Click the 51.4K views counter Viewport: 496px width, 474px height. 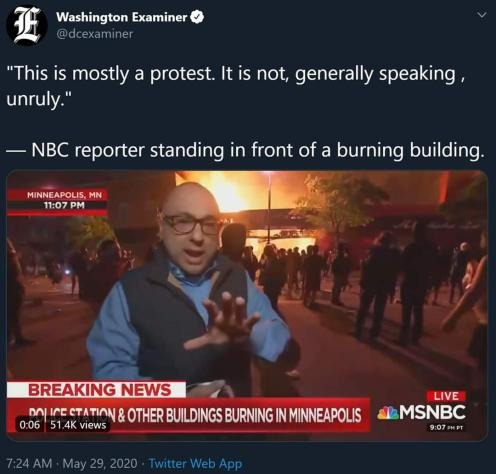[x=78, y=425]
